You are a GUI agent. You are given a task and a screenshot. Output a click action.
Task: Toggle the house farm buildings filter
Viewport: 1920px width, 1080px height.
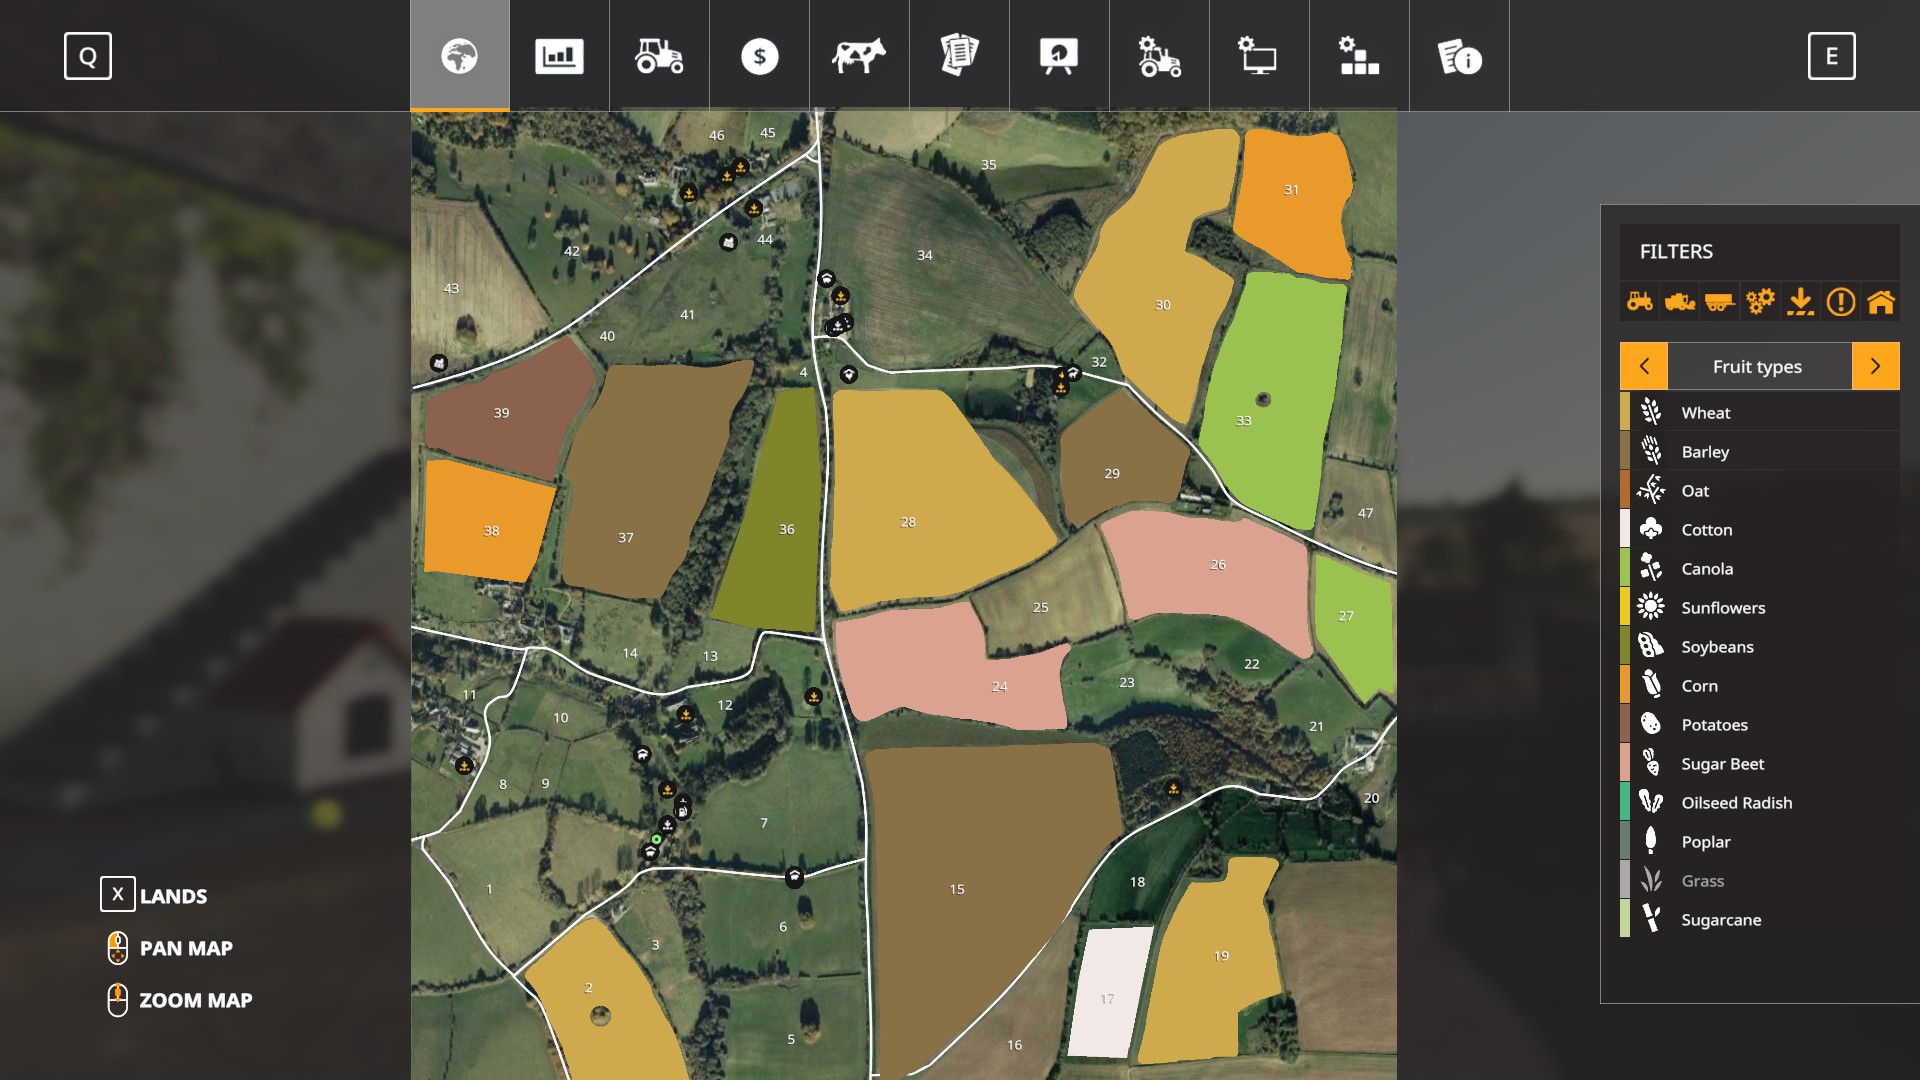[1881, 301]
